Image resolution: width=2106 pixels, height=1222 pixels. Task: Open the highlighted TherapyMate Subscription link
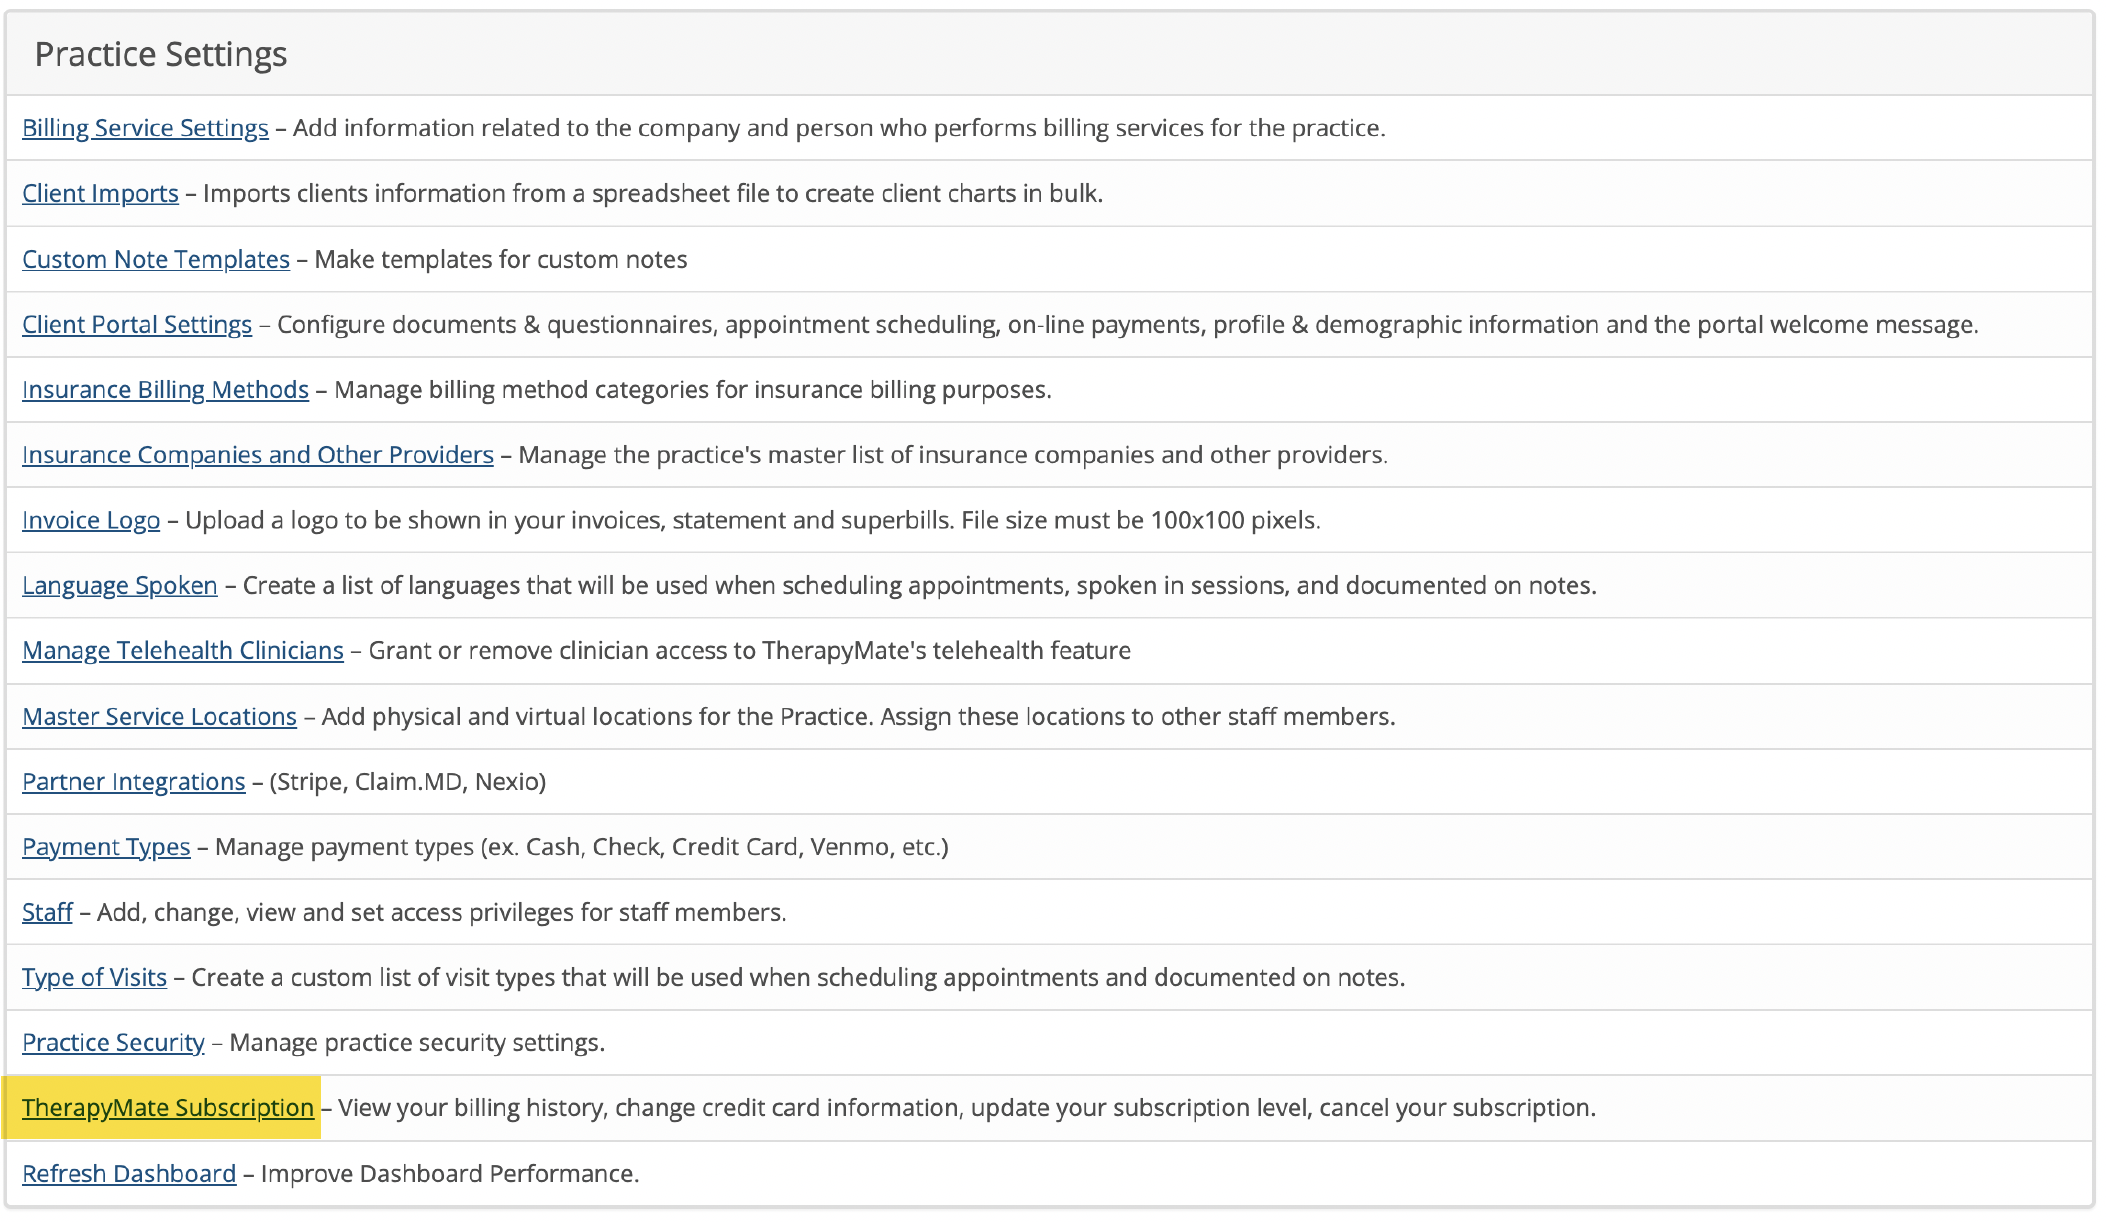coord(168,1107)
